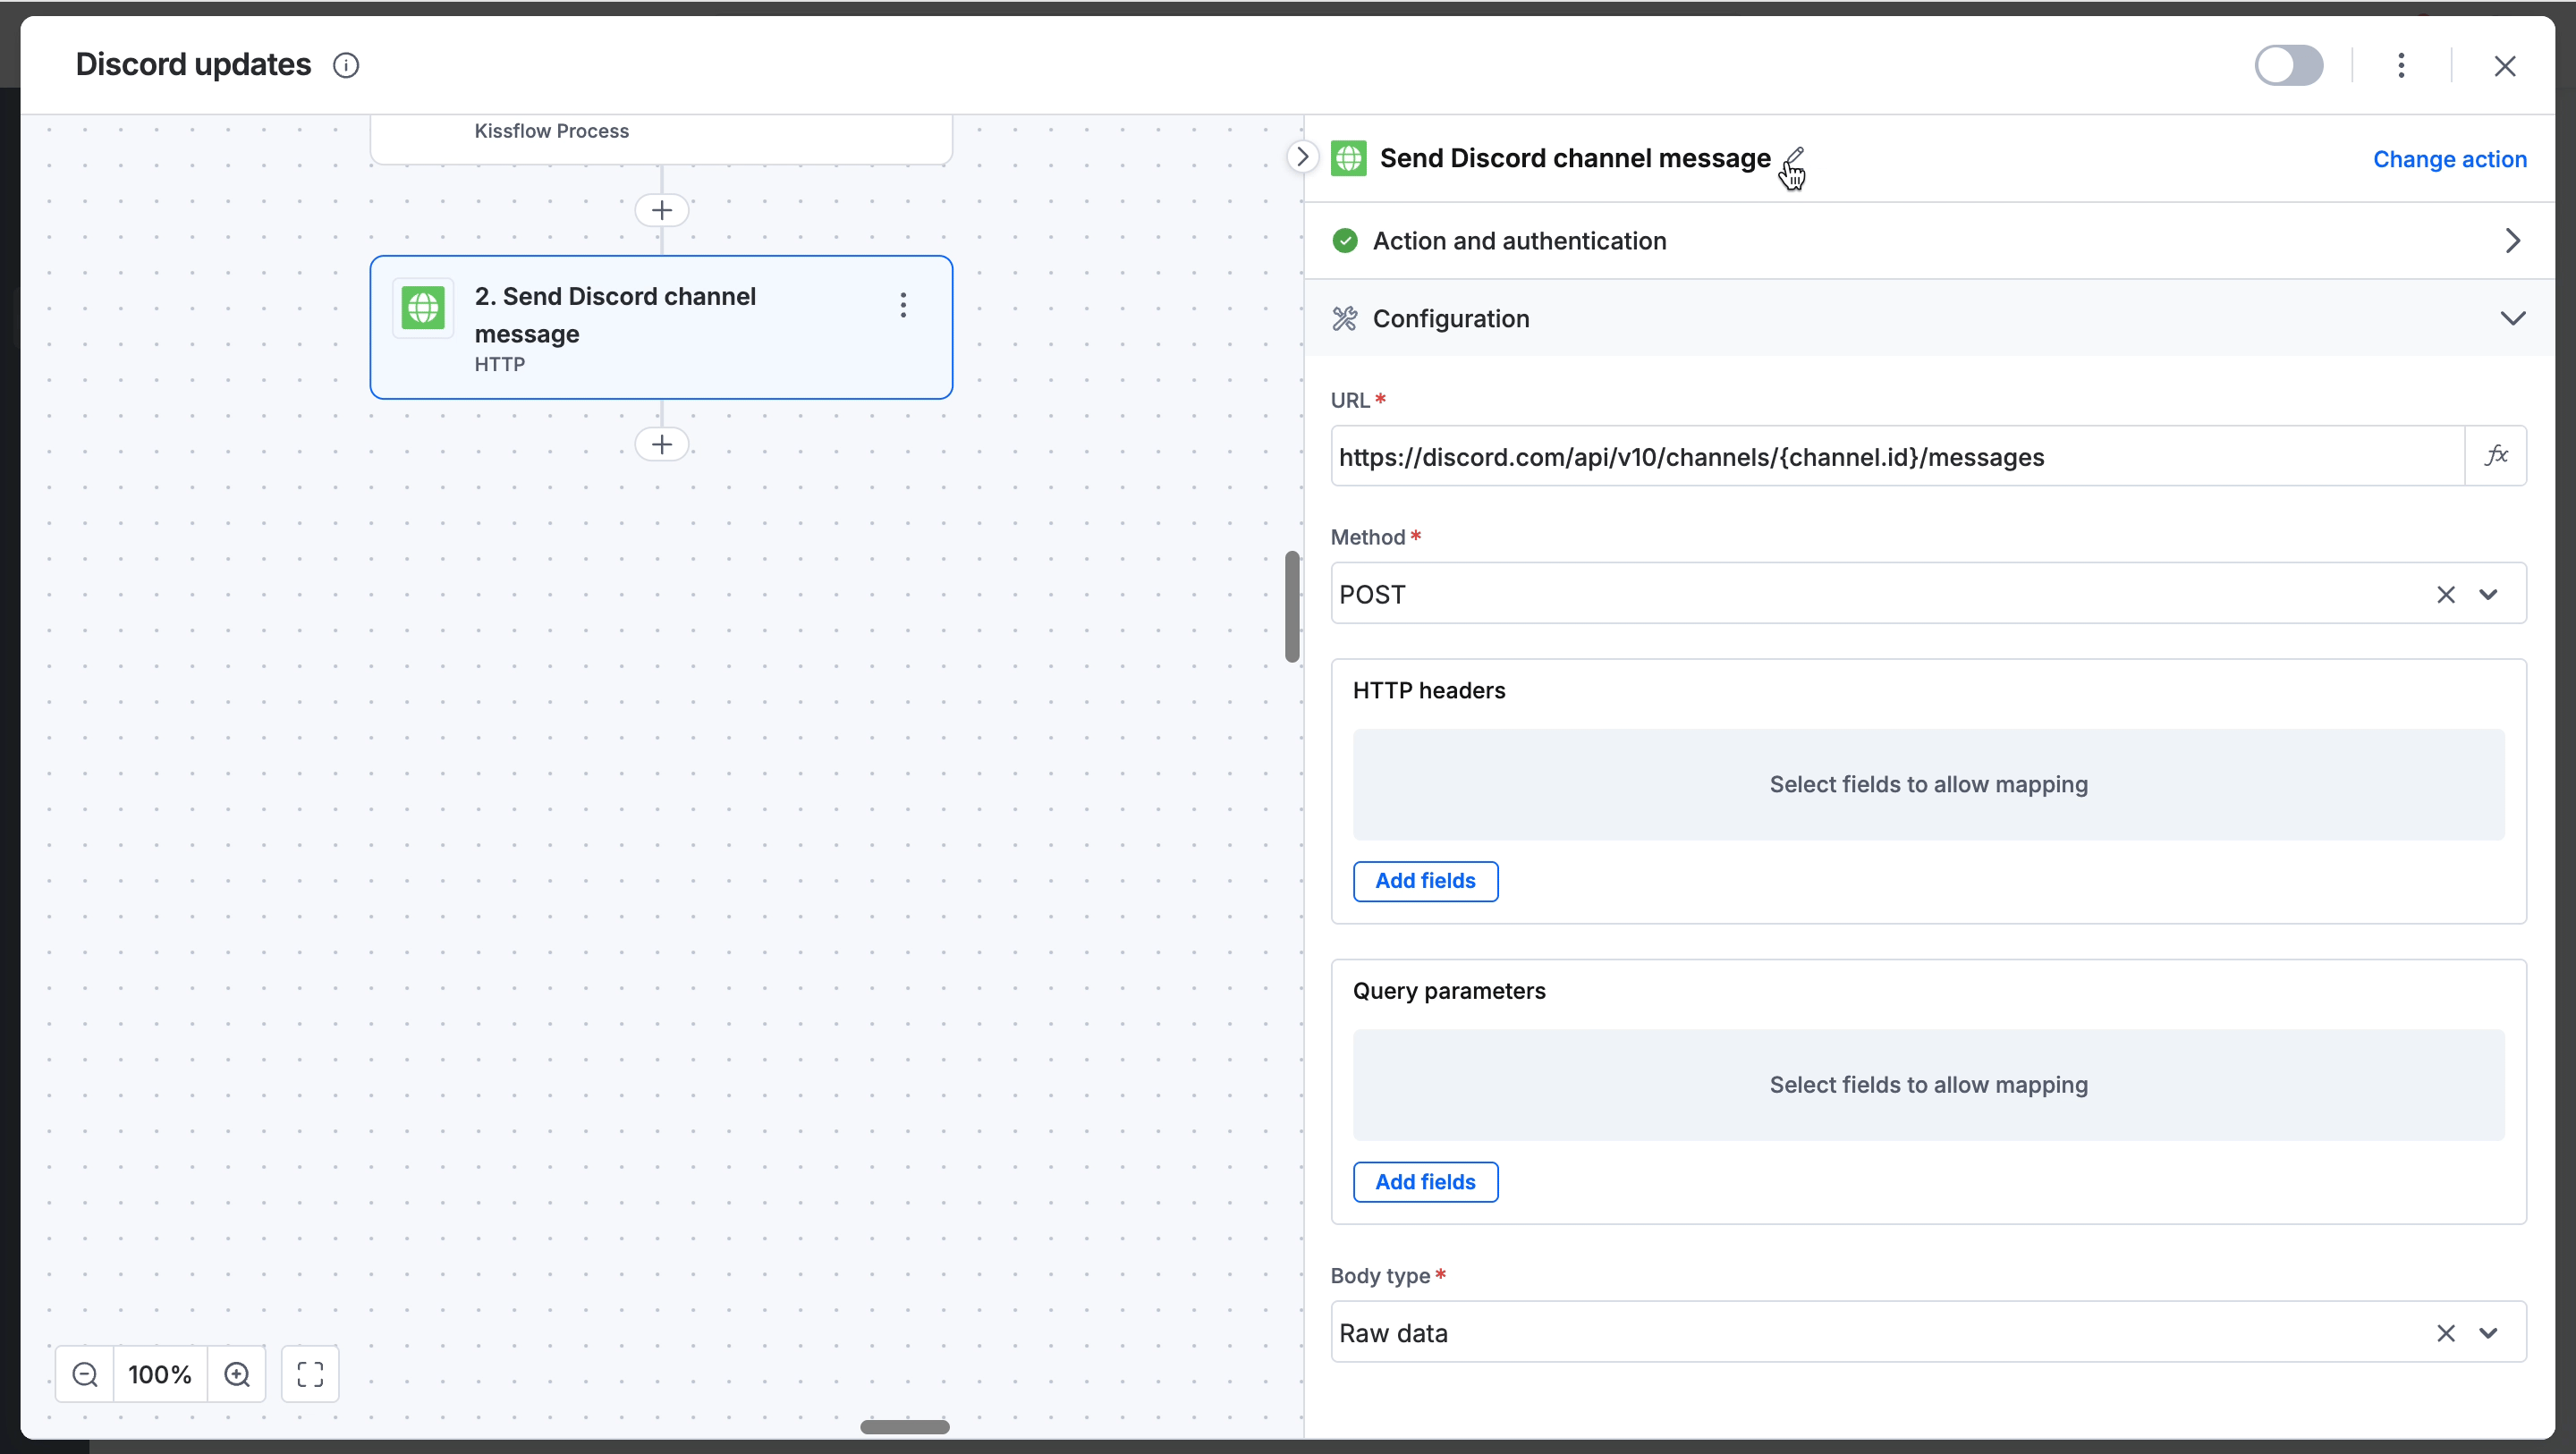Zoom in the canvas with magnifier plus

(237, 1374)
